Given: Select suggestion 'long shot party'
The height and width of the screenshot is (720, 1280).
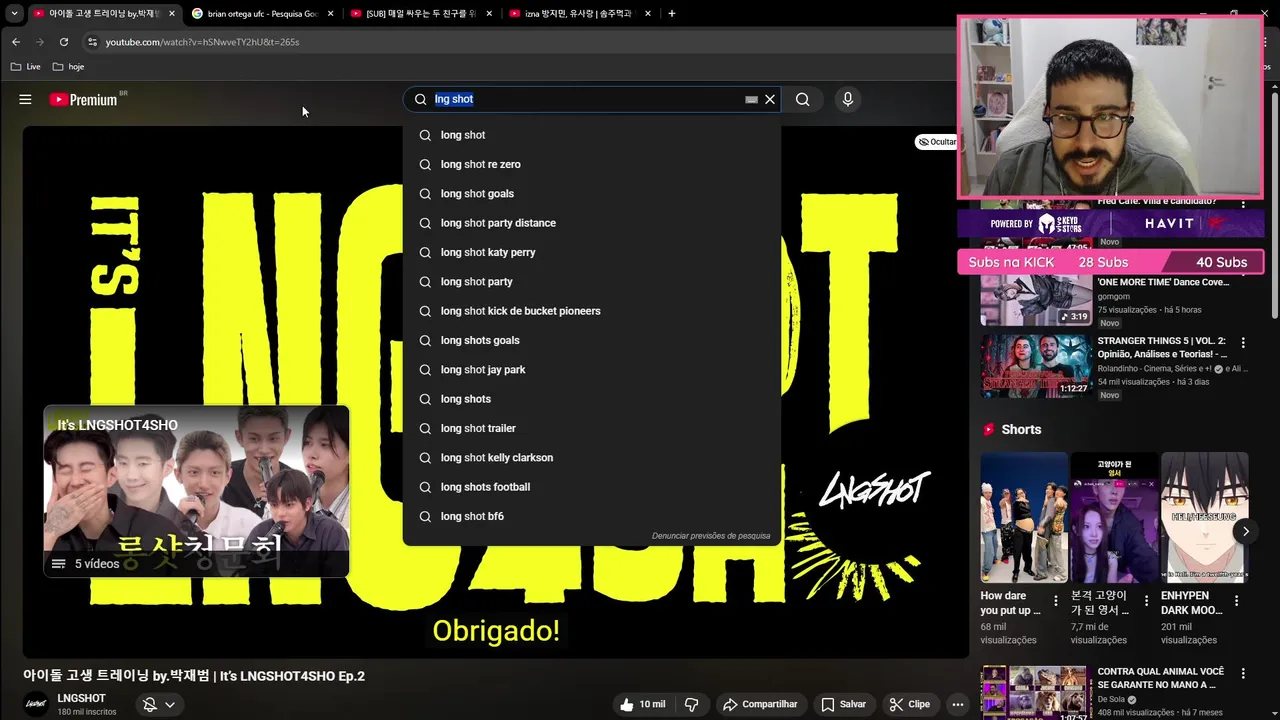Looking at the screenshot, I should pyautogui.click(x=592, y=281).
